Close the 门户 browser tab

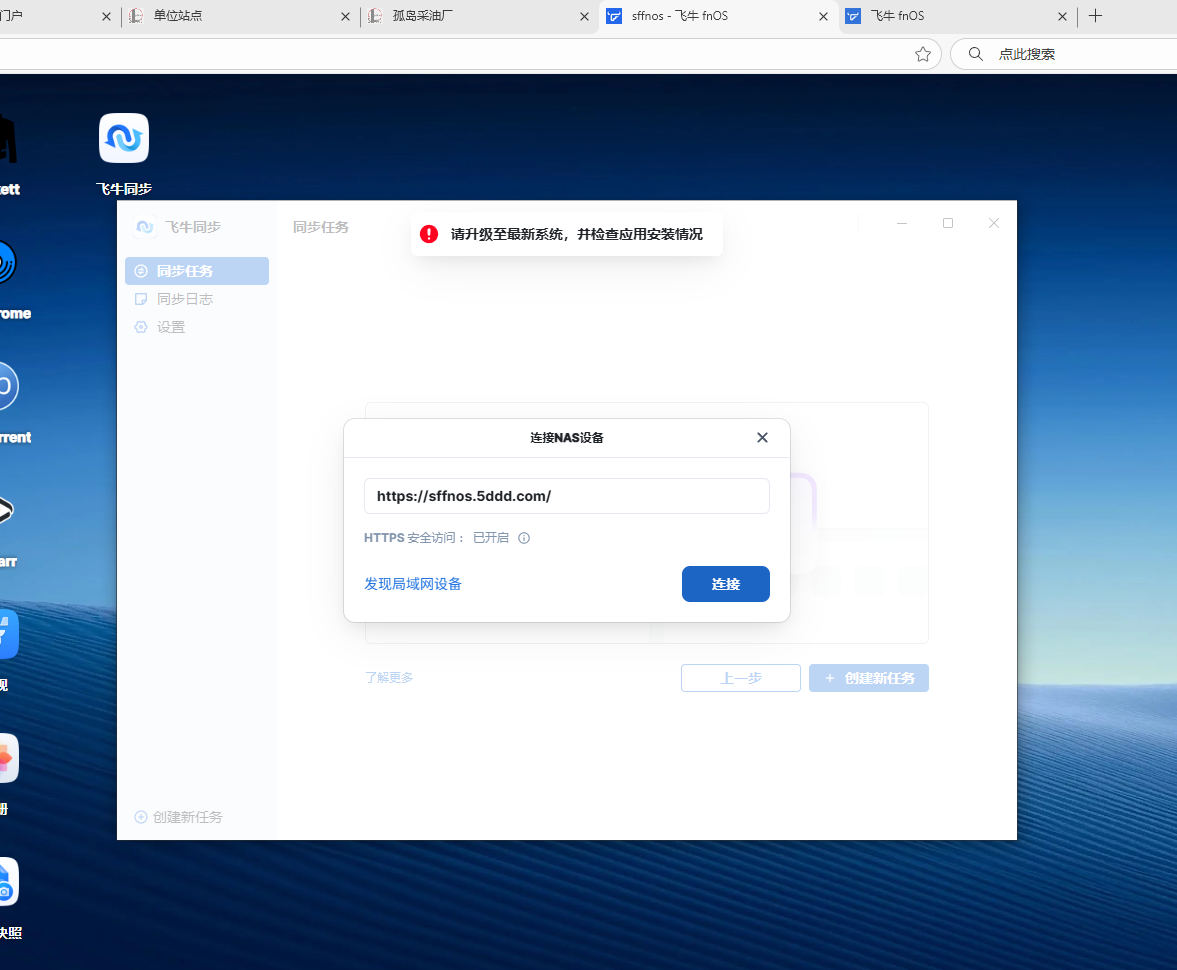(106, 17)
